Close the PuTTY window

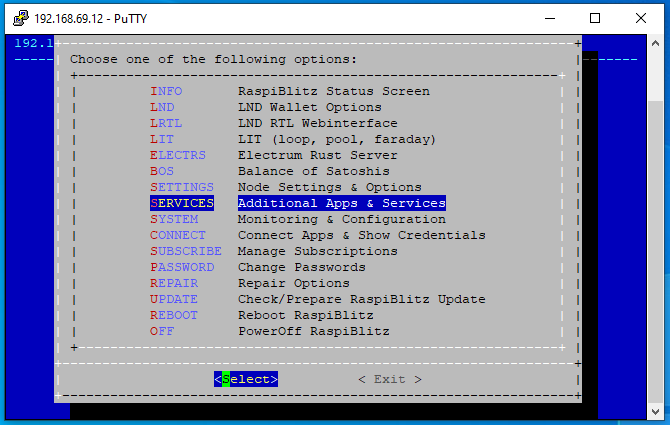[x=641, y=18]
